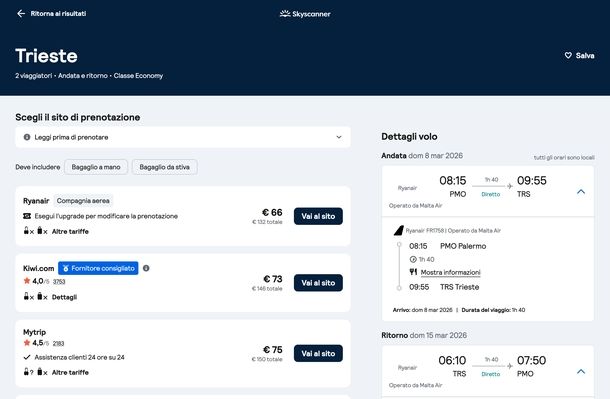Open the Skyscanner logo home link

coord(305,14)
